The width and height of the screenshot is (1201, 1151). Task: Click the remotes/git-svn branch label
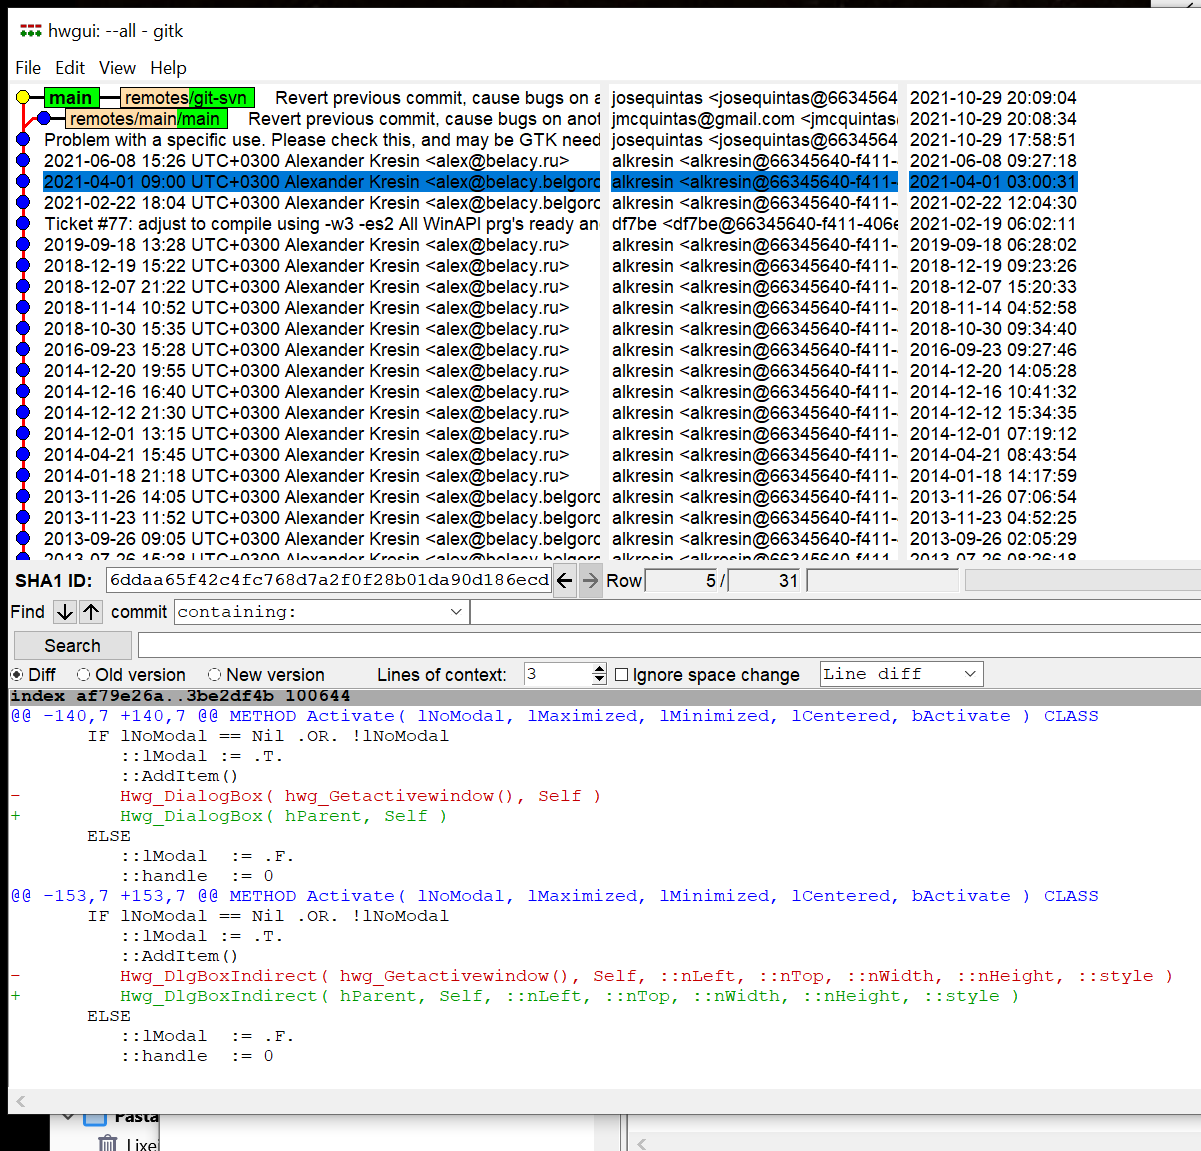186,98
